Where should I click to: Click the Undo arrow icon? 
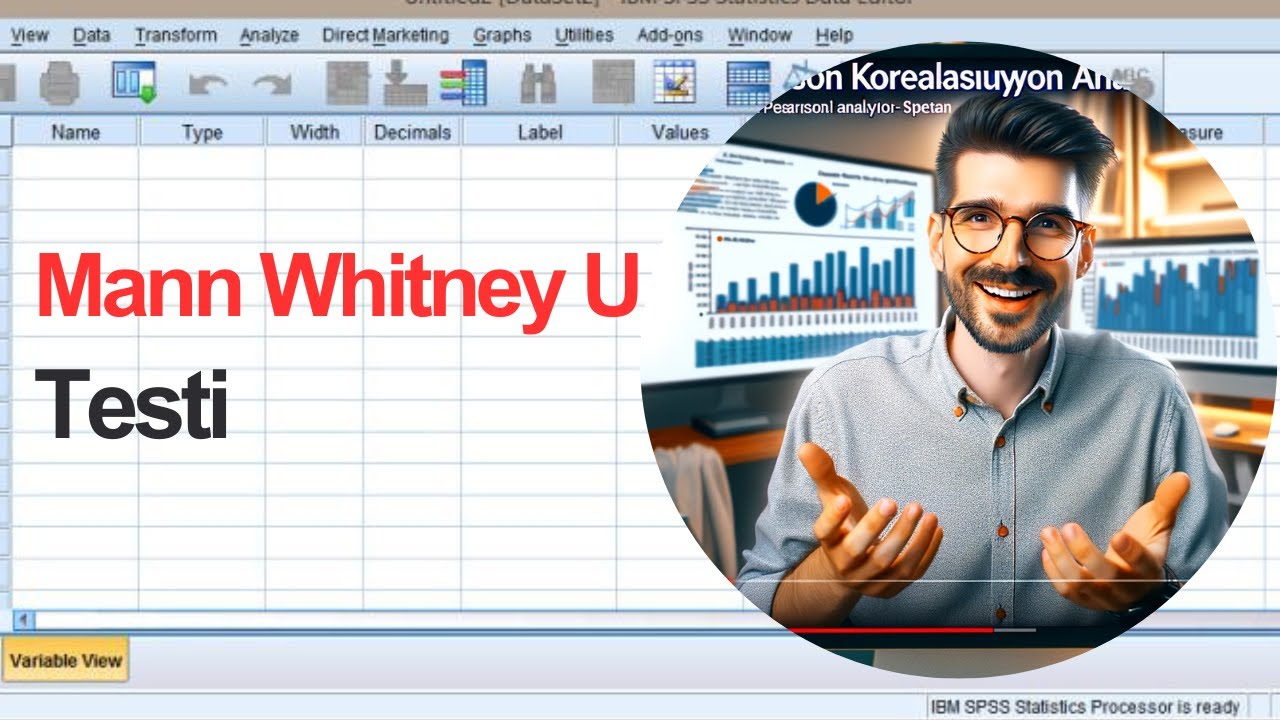tap(207, 84)
